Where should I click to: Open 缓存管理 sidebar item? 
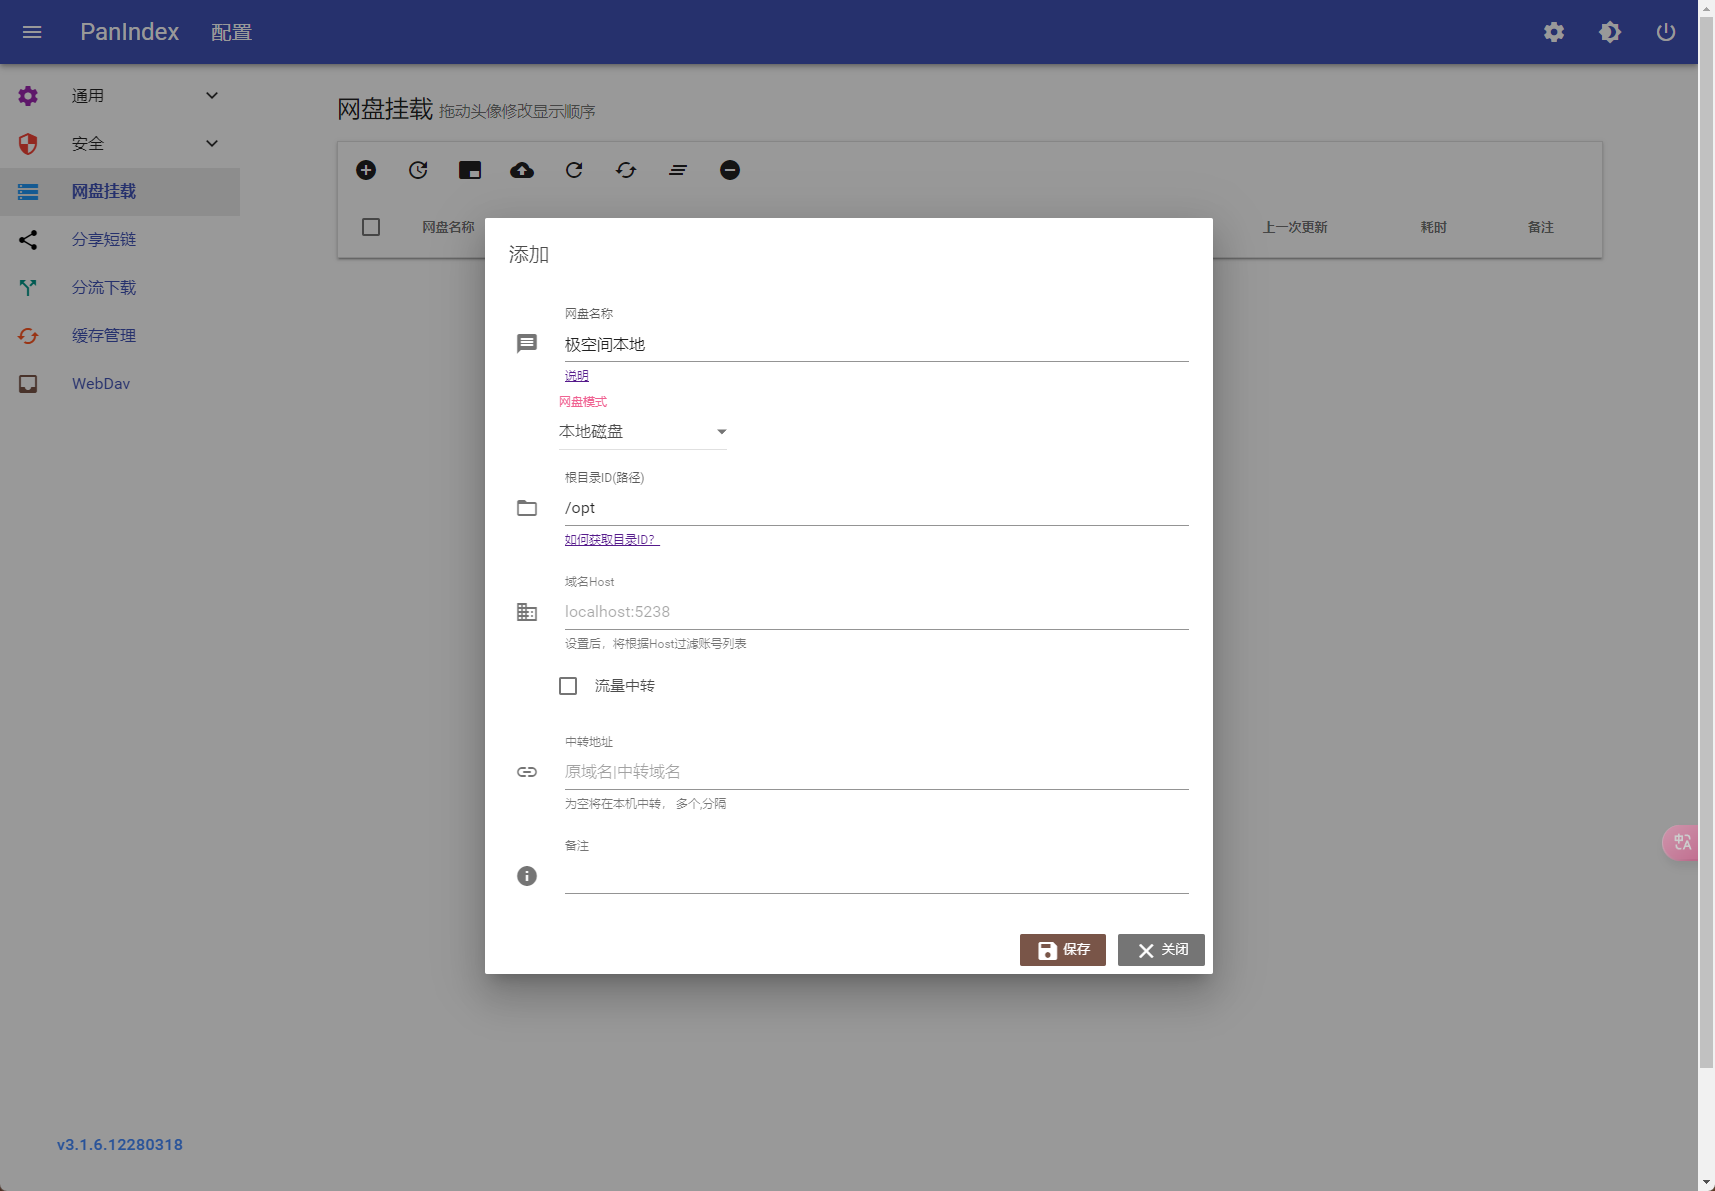coord(120,336)
